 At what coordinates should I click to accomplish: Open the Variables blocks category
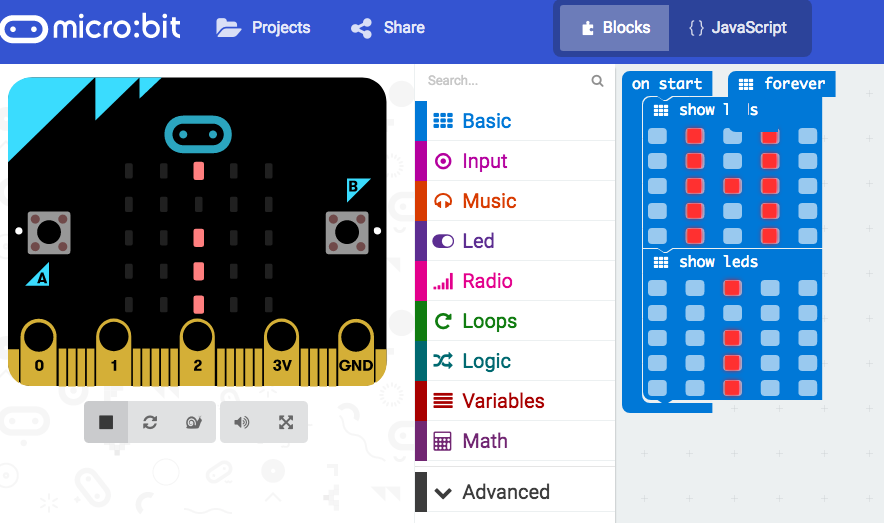502,401
